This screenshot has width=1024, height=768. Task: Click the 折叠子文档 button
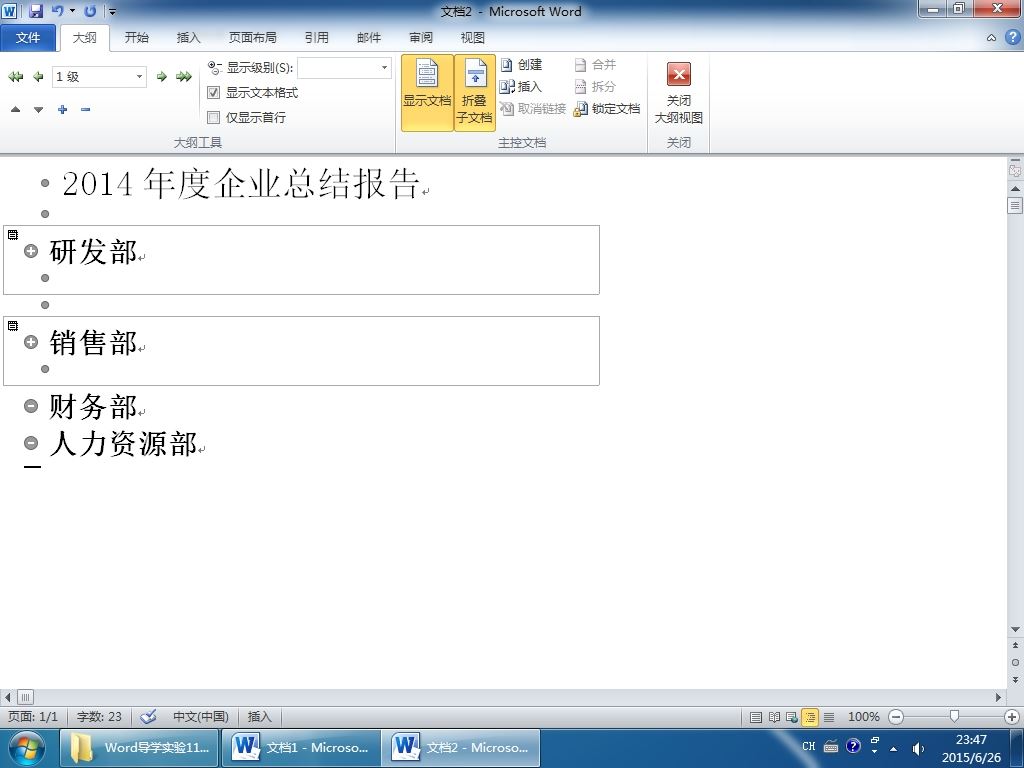tap(475, 93)
